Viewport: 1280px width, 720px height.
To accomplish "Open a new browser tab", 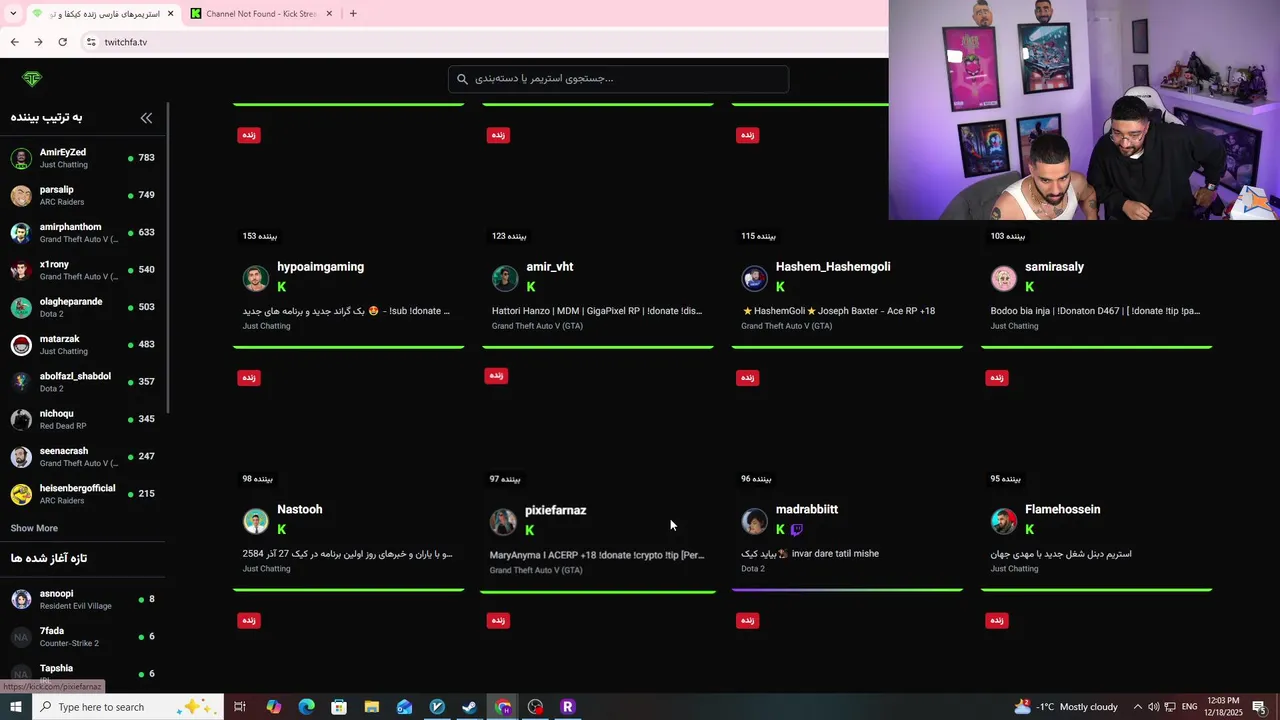I will [352, 14].
